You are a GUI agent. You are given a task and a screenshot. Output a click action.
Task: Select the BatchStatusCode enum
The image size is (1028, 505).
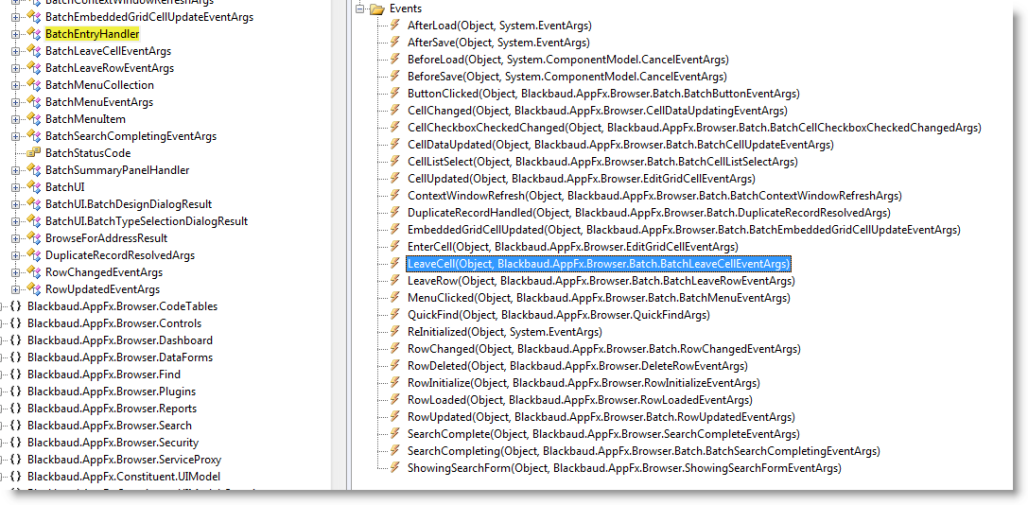(x=88, y=153)
